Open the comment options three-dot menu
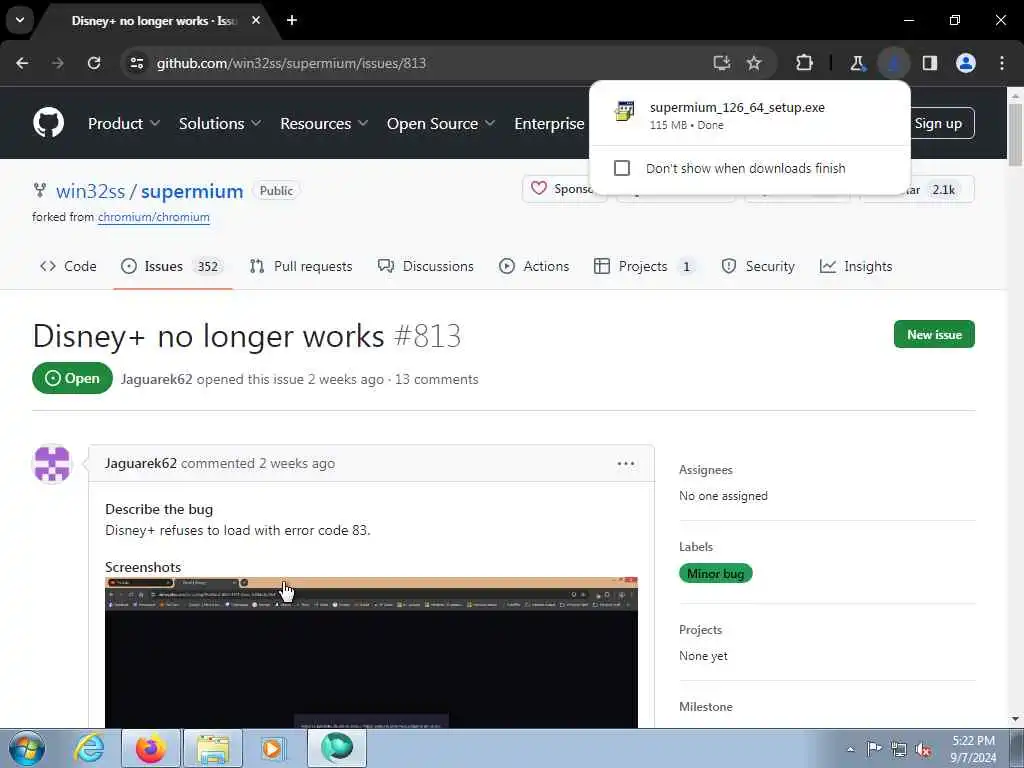 pos(626,464)
